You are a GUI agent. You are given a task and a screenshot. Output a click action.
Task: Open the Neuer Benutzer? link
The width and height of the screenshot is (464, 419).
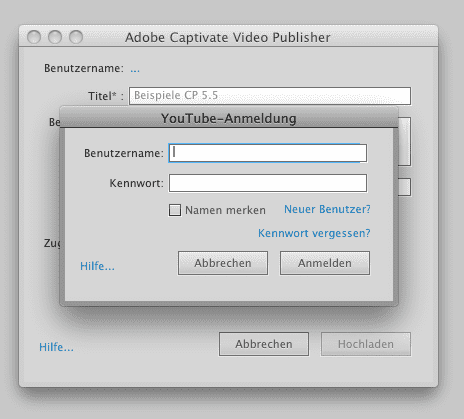(x=327, y=209)
